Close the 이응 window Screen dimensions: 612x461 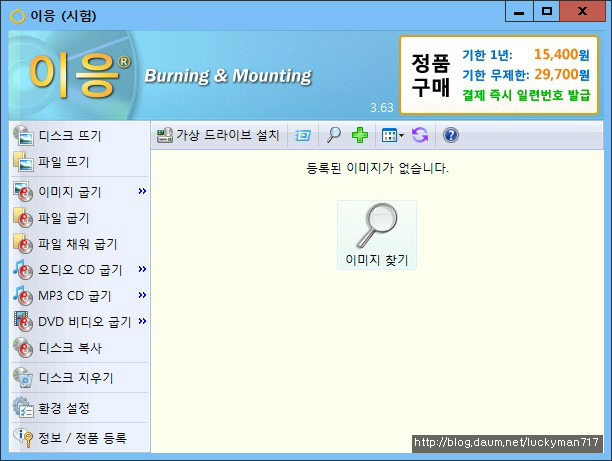tap(582, 11)
